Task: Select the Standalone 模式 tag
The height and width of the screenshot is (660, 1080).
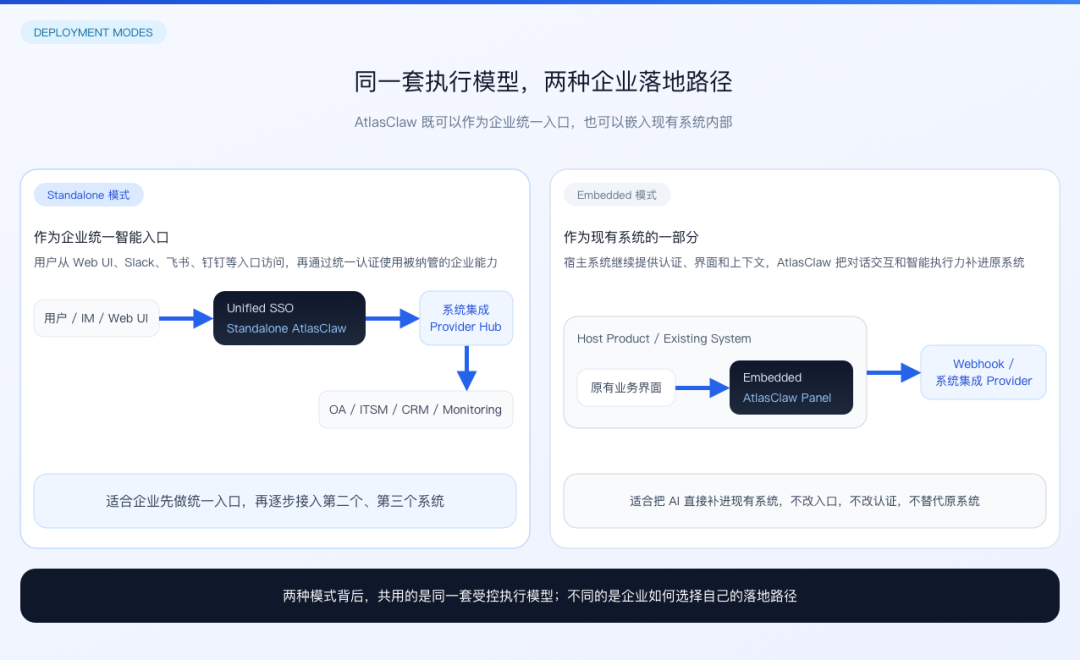Action: coord(88,195)
